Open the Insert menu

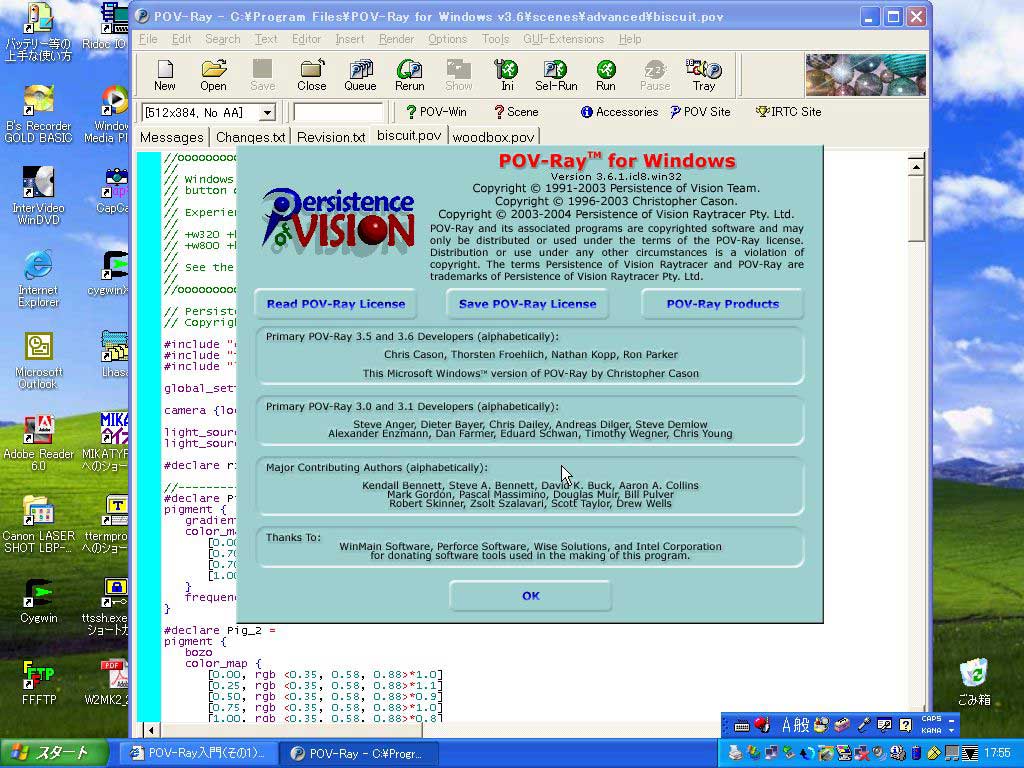350,39
